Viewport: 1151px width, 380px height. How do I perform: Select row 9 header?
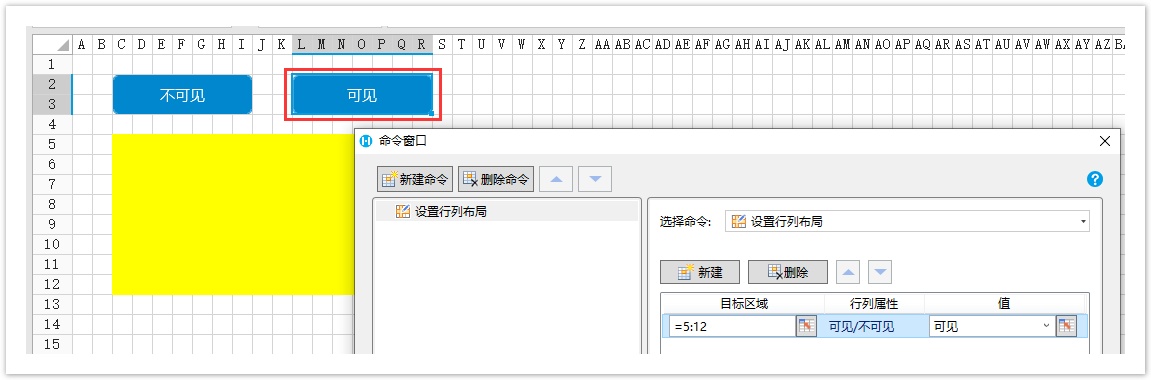(x=52, y=224)
